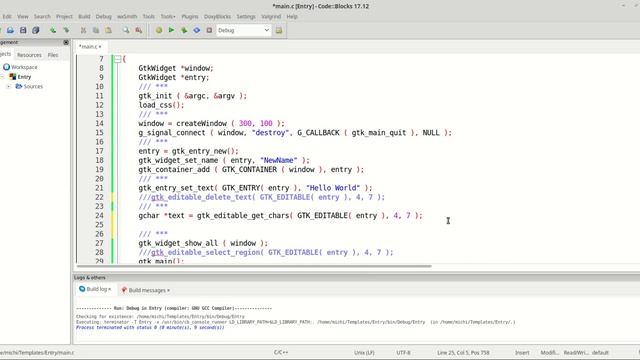The height and width of the screenshot is (360, 640).
Task: Click the Rebuild icon
Action: click(x=197, y=30)
